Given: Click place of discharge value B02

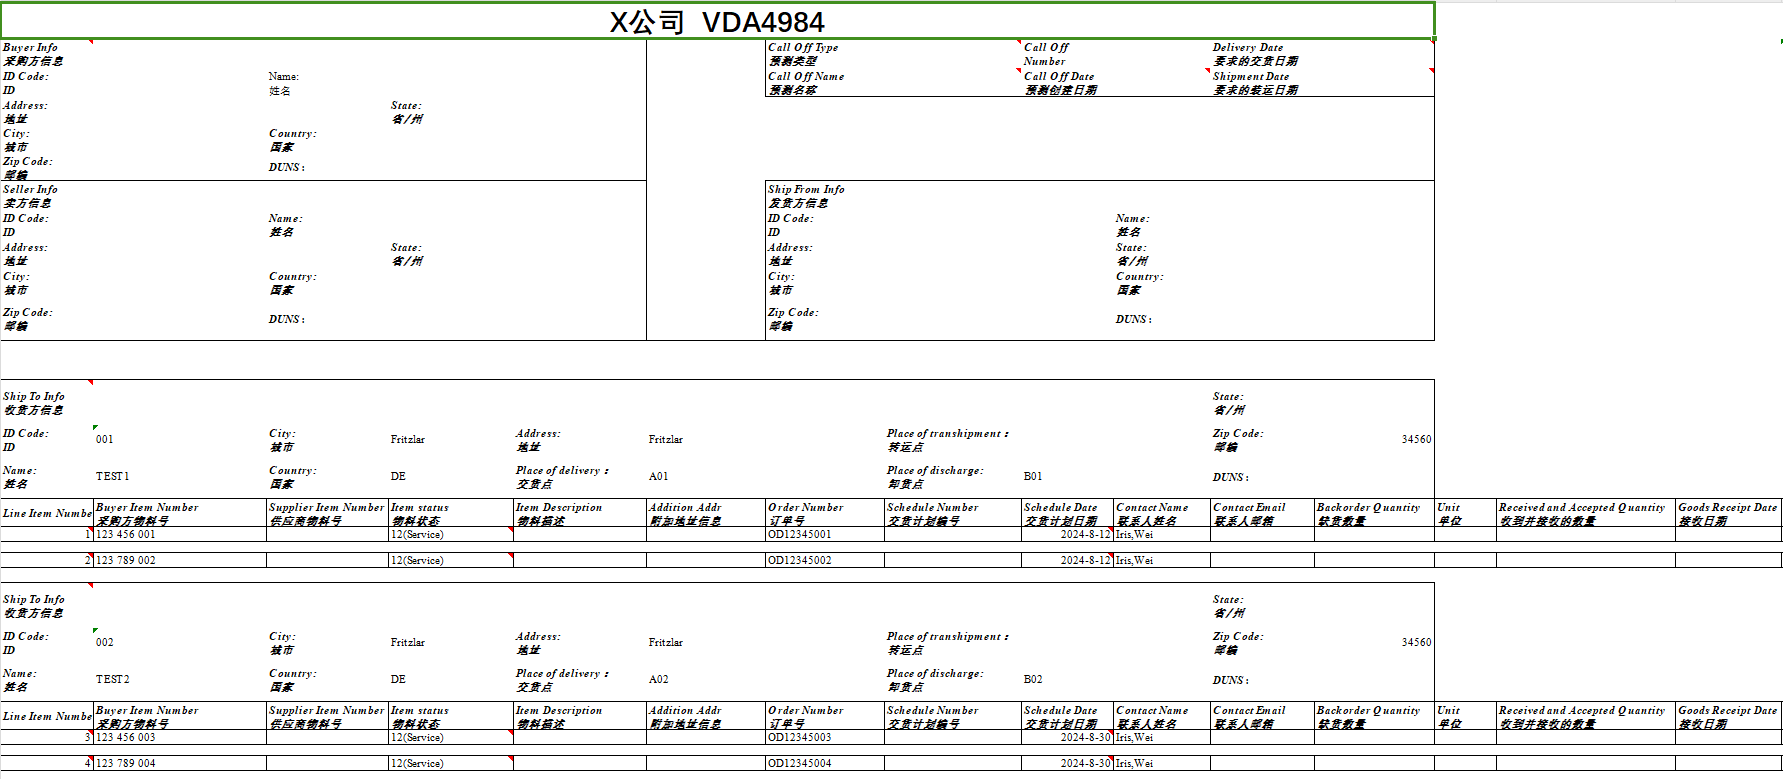Looking at the screenshot, I should point(1033,680).
